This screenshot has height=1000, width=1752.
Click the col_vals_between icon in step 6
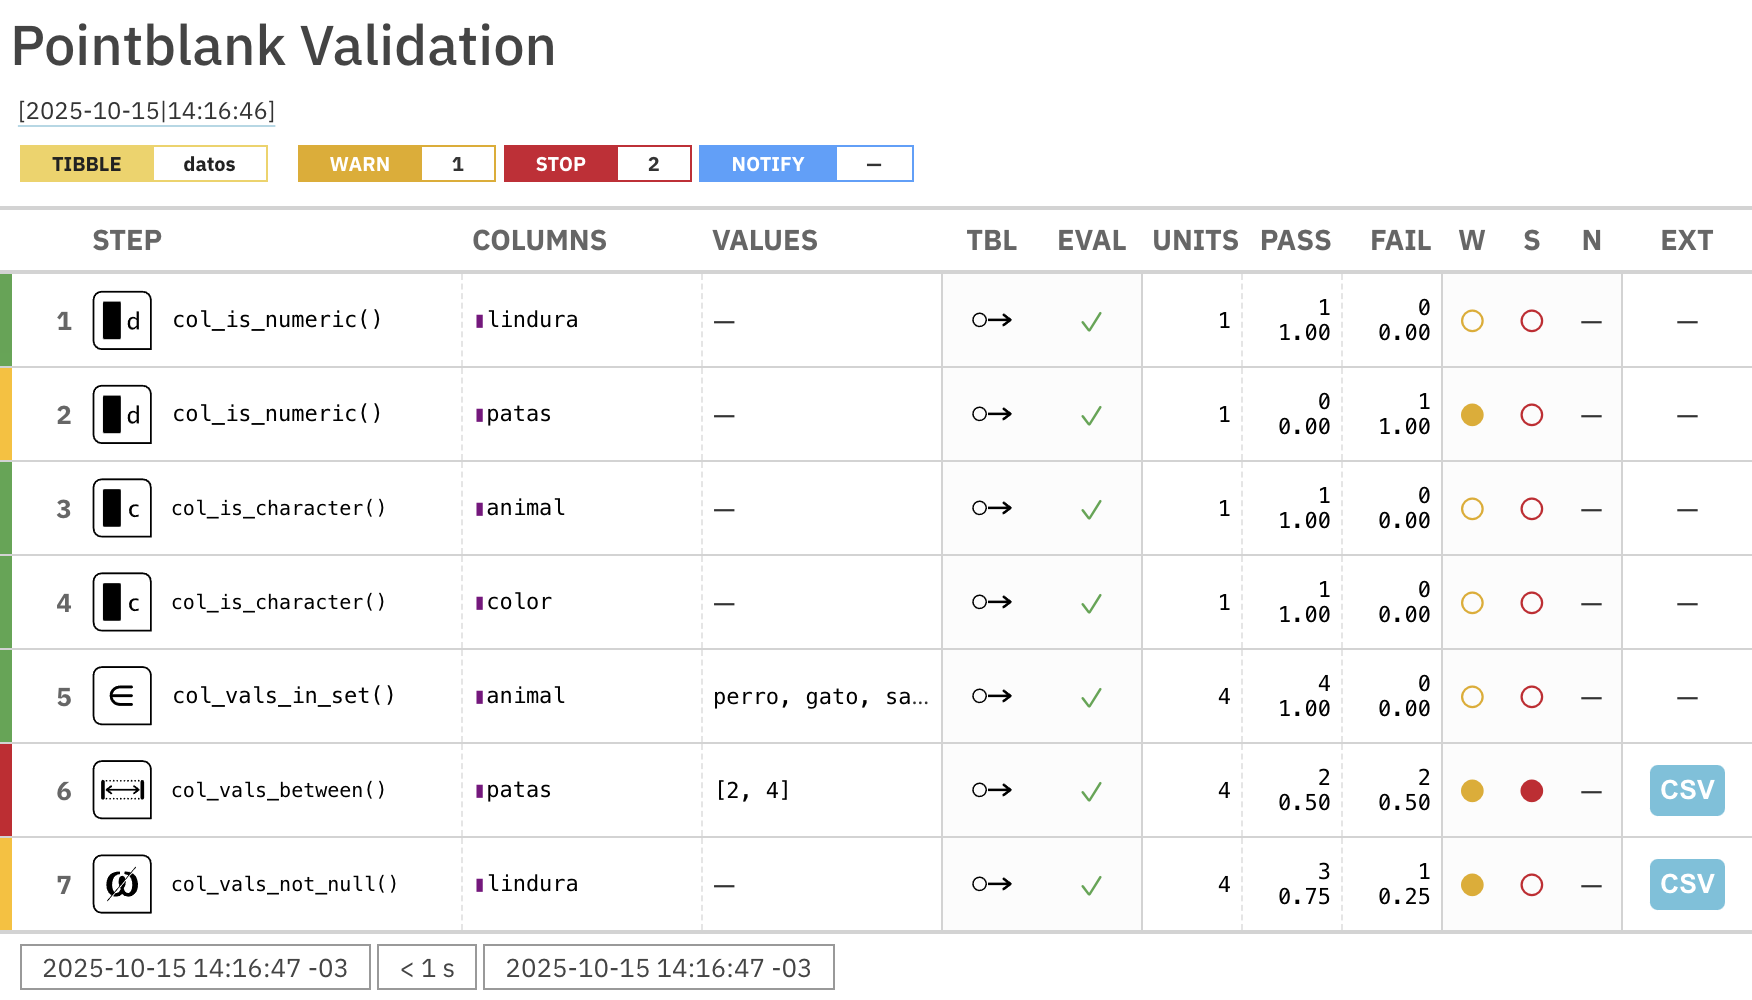tap(122, 790)
